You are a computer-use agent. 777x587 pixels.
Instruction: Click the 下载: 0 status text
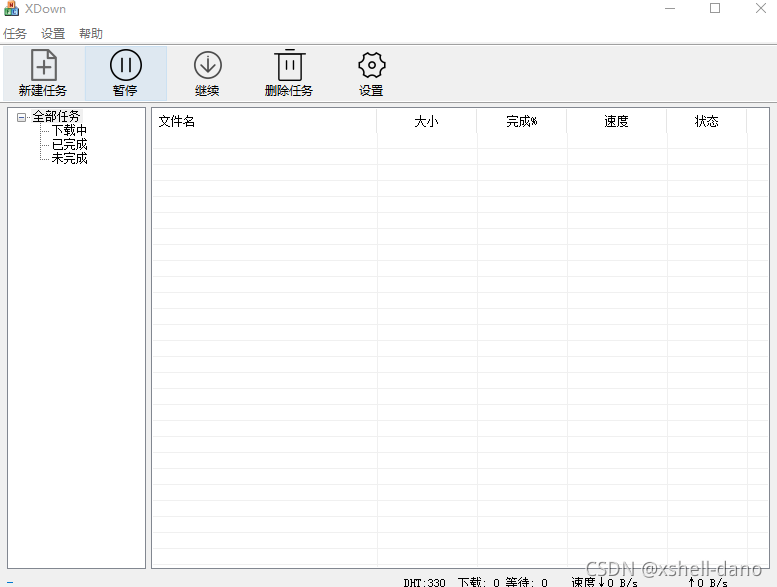[x=479, y=583]
